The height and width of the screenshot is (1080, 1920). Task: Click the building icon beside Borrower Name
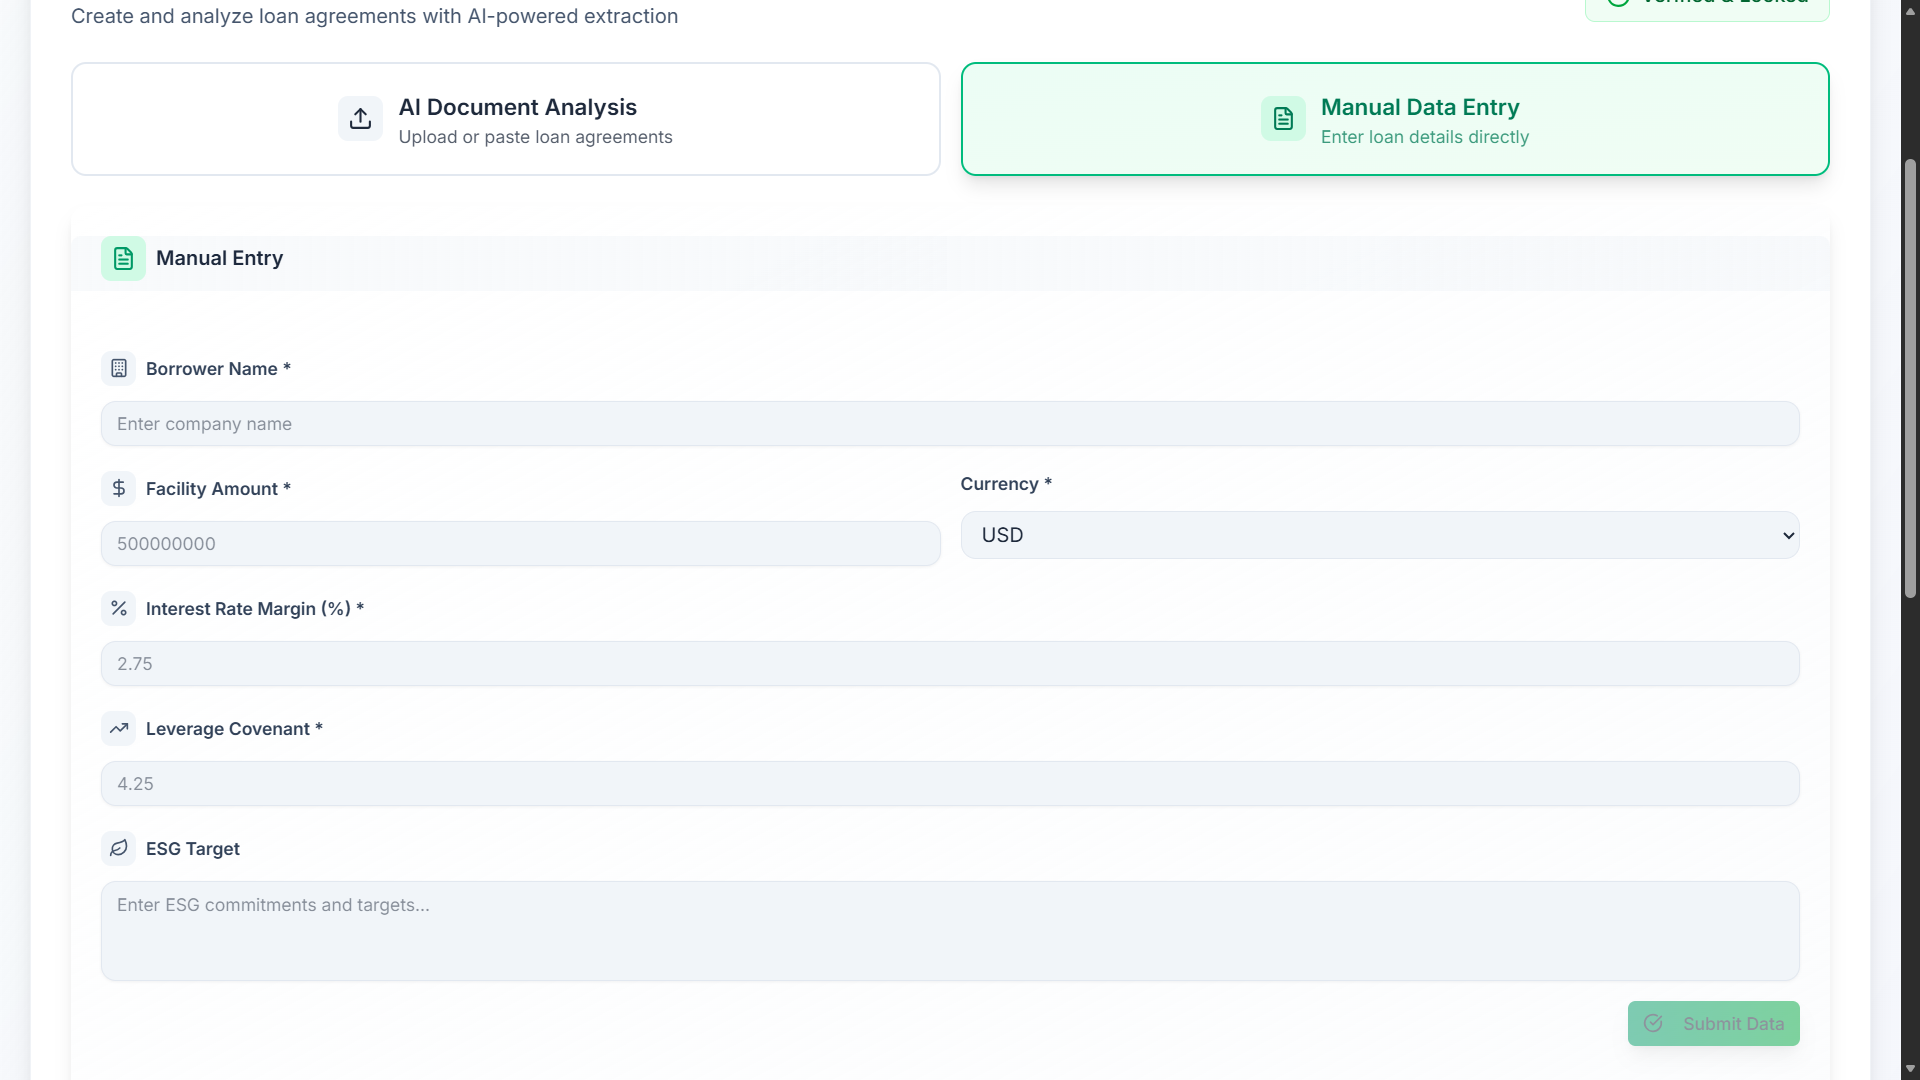point(119,369)
